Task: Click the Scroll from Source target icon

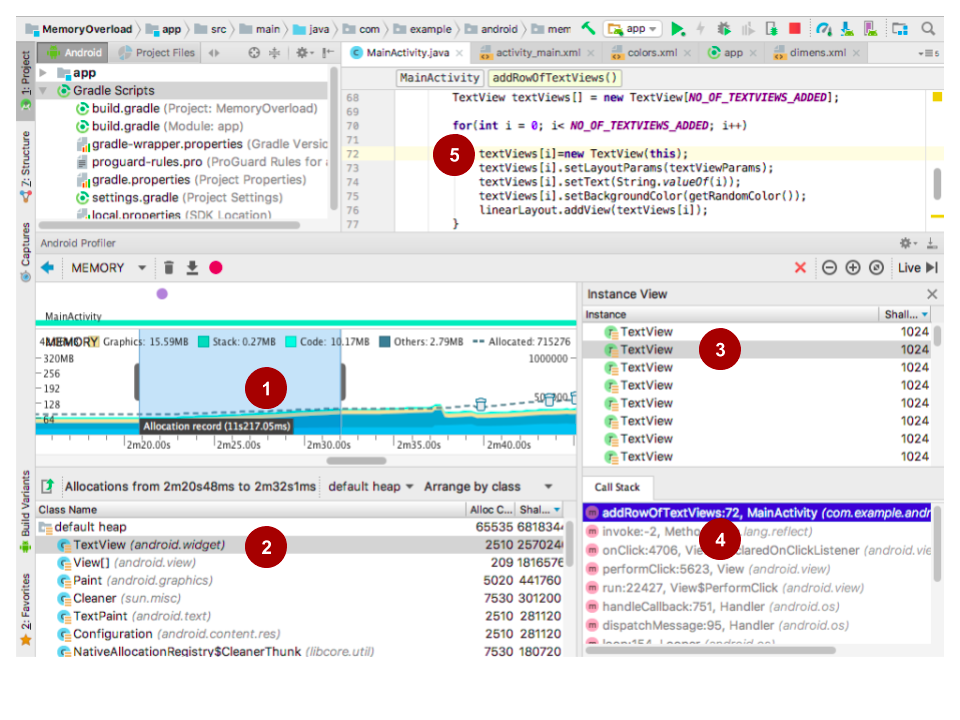Action: [254, 53]
